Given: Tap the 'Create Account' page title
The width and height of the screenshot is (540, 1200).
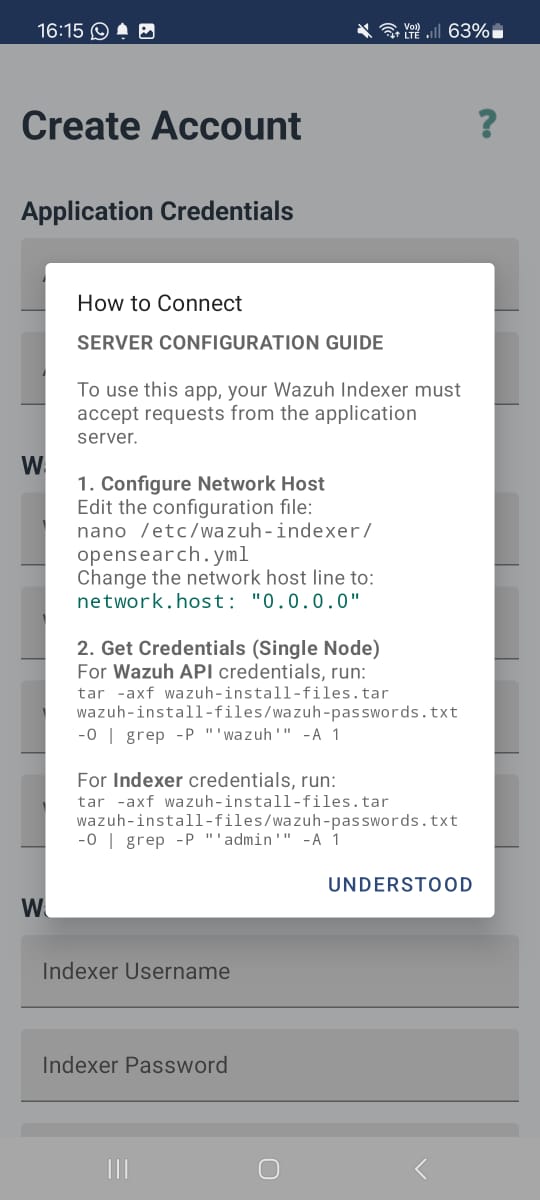Looking at the screenshot, I should 161,126.
